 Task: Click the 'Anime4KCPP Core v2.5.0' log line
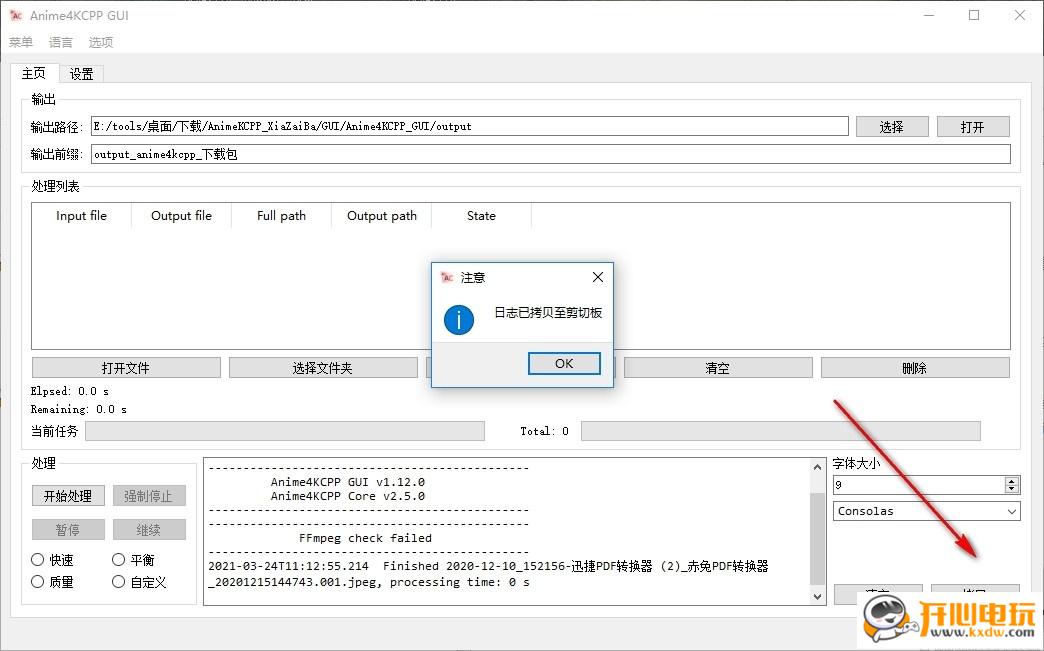[x=348, y=497]
